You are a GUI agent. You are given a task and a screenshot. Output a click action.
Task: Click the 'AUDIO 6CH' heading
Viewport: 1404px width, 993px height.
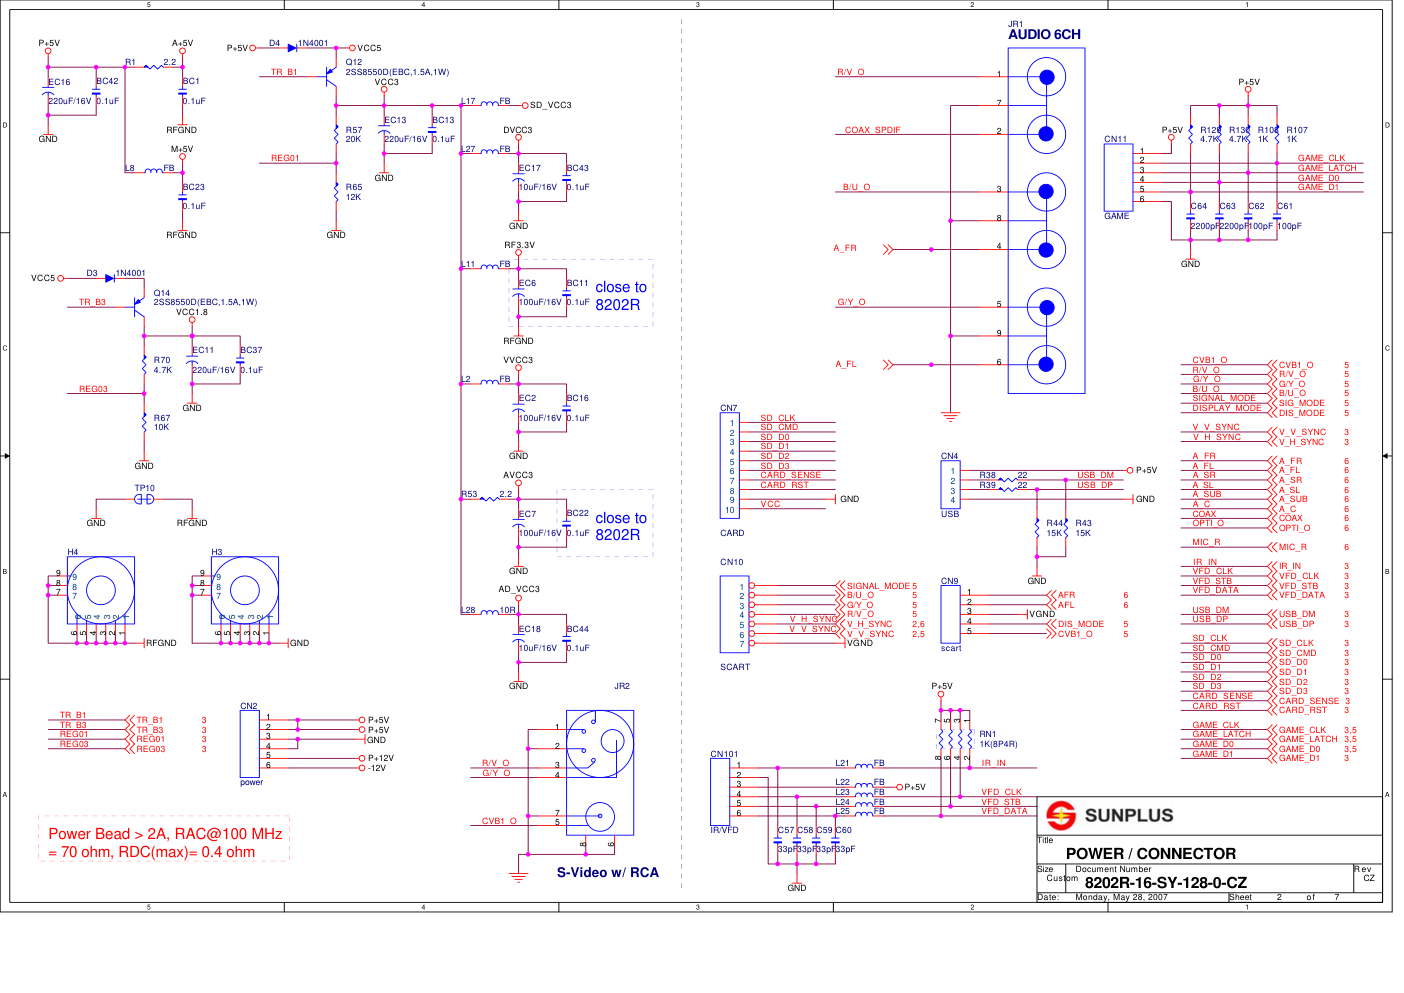1044,34
